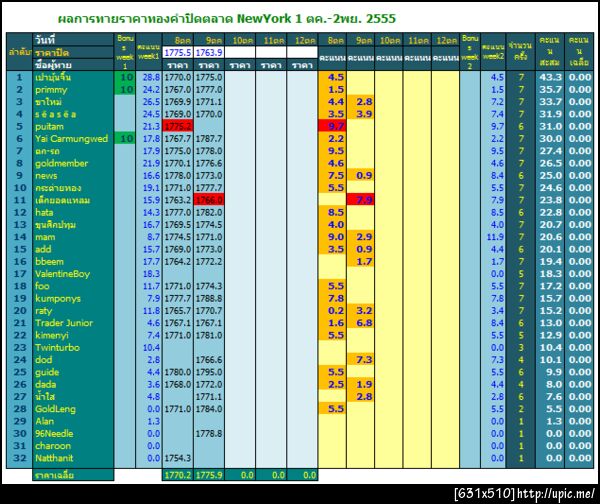Select price 1795.0 in guide's row
The height and width of the screenshot is (504, 600).
click(209, 372)
